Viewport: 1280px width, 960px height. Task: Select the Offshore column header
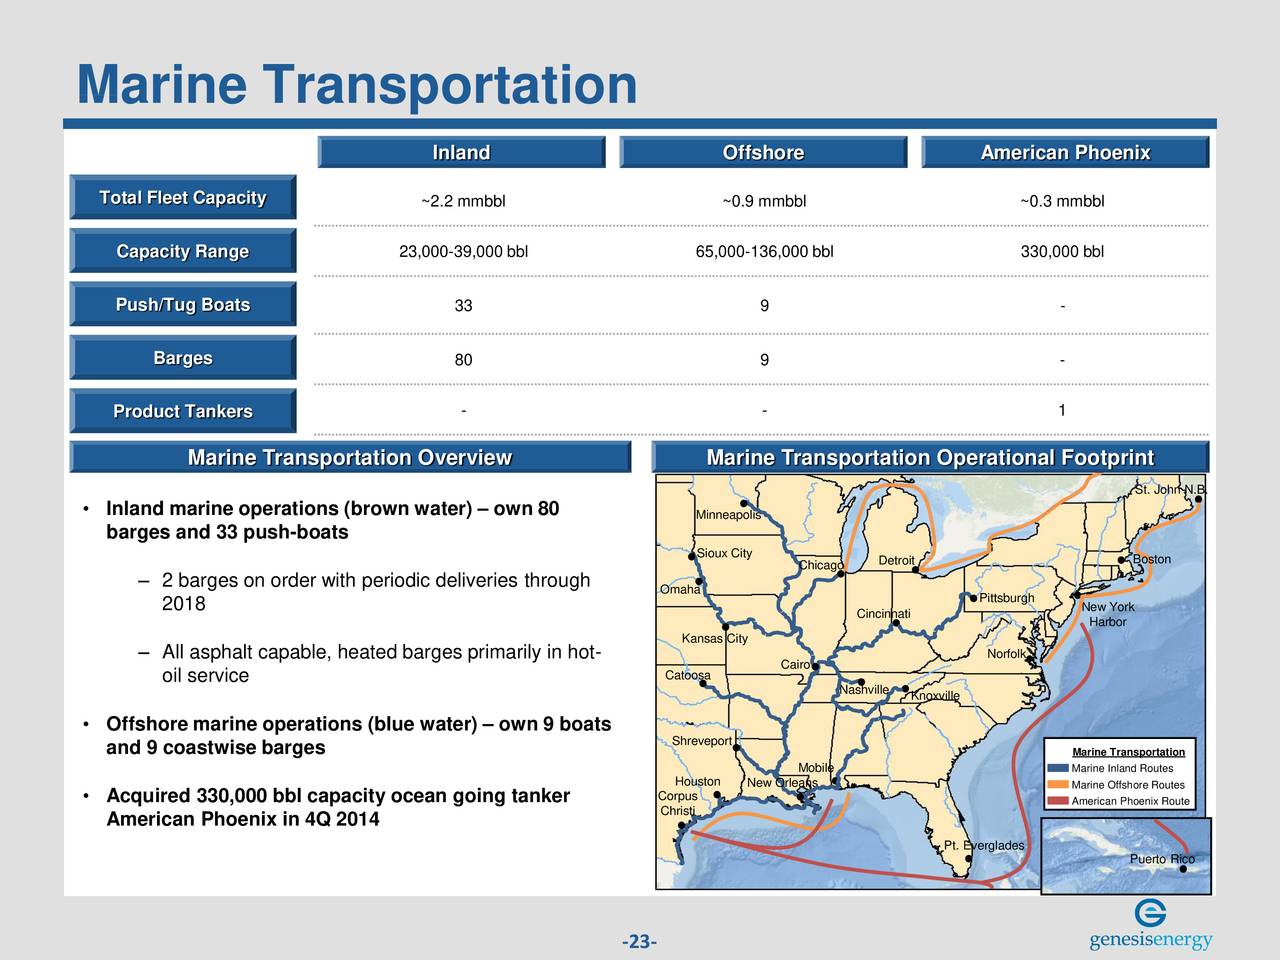pos(763,152)
